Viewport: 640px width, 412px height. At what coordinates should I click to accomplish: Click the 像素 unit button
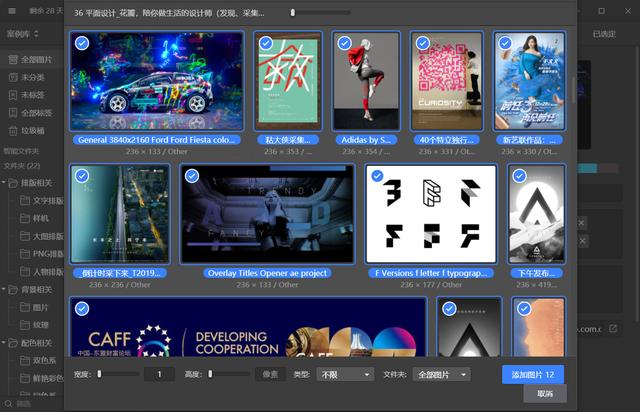pyautogui.click(x=270, y=374)
